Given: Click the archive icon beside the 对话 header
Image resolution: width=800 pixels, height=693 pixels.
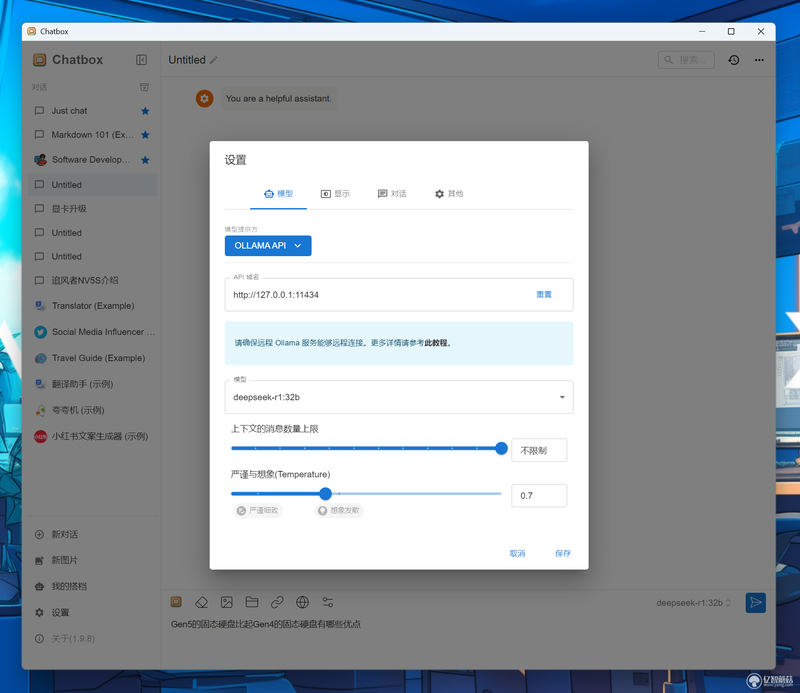Looking at the screenshot, I should pos(144,87).
